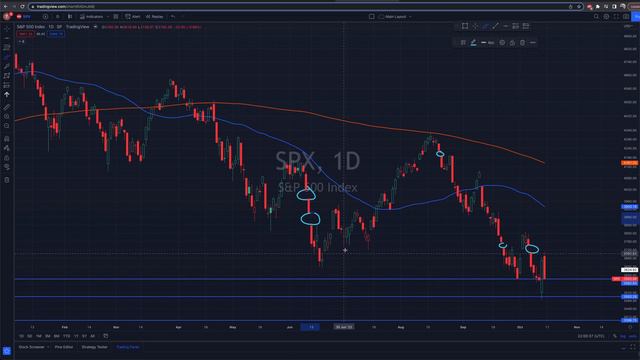Change brush line color pencil icon
640x360 pixels.
(x=473, y=42)
